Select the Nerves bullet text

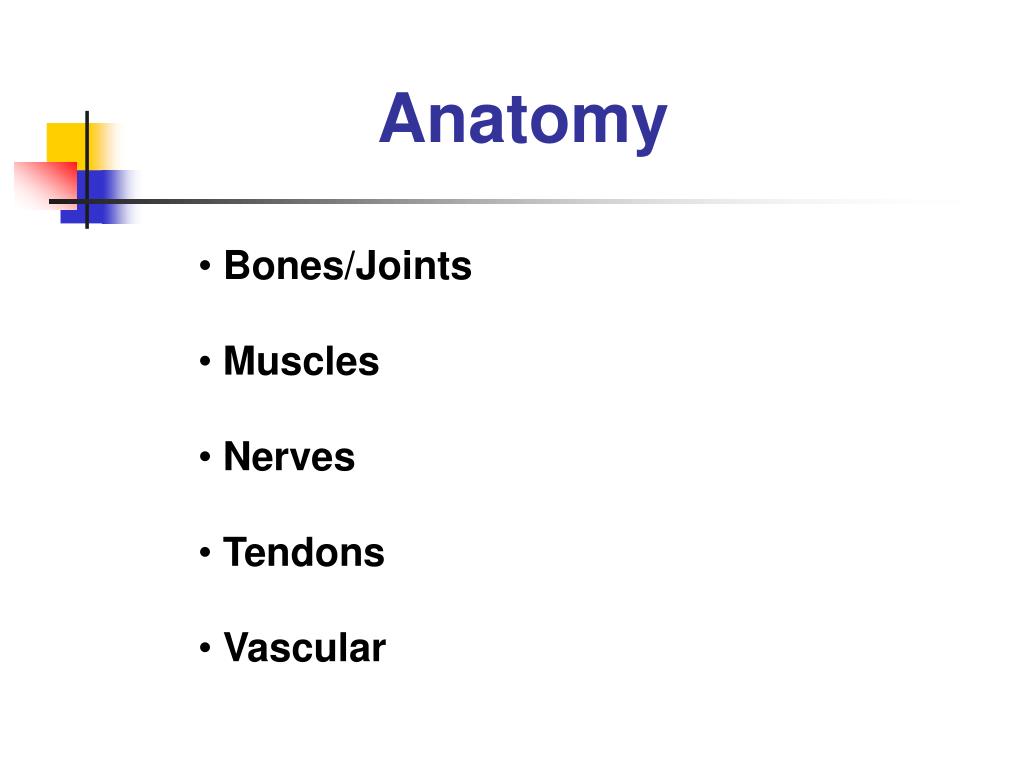(289, 456)
